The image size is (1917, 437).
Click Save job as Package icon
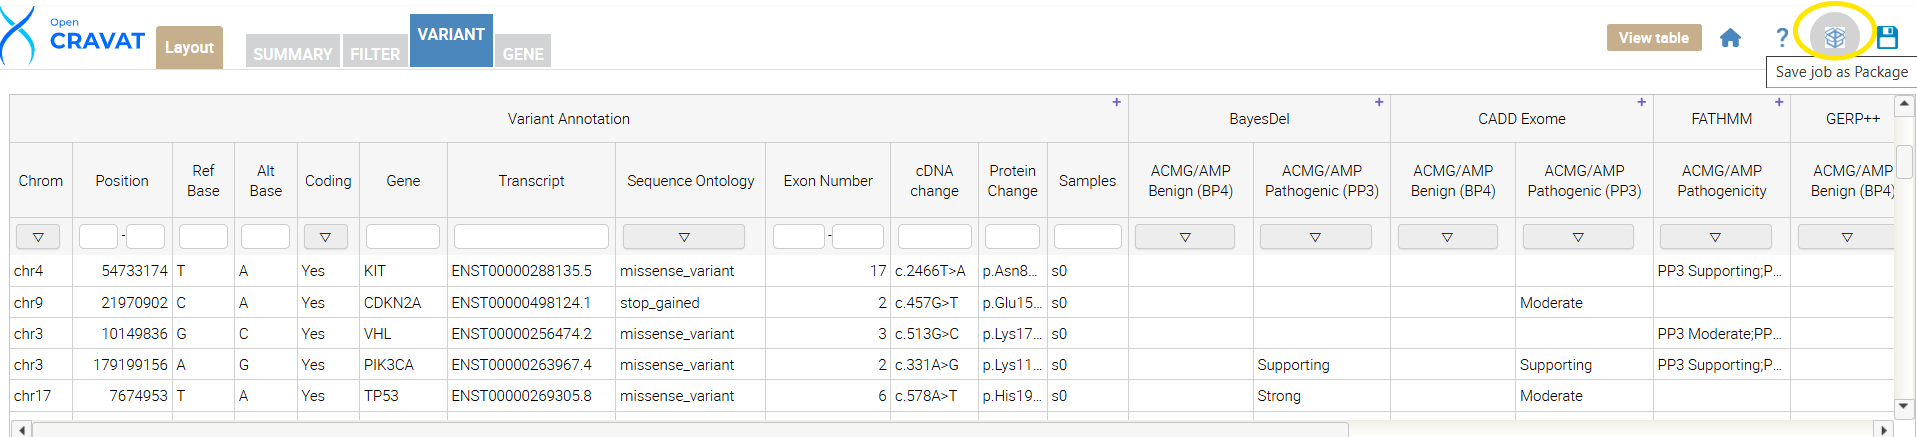click(1834, 38)
